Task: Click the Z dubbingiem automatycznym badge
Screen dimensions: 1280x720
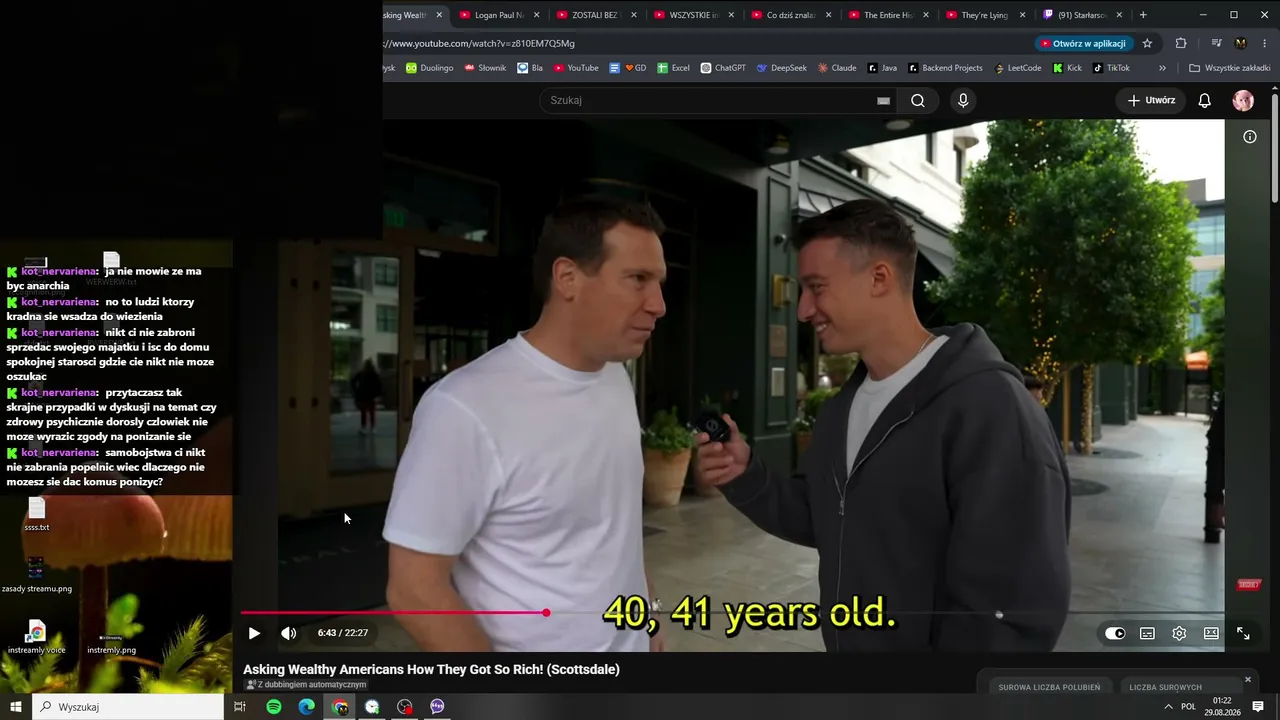Action: pyautogui.click(x=306, y=685)
